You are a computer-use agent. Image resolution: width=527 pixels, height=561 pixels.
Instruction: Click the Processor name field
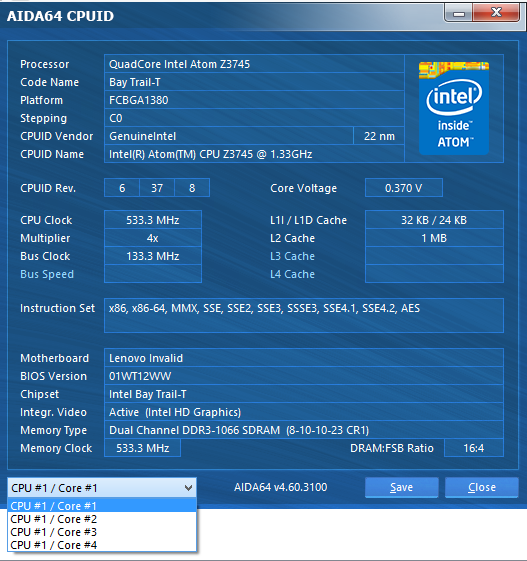tap(254, 64)
